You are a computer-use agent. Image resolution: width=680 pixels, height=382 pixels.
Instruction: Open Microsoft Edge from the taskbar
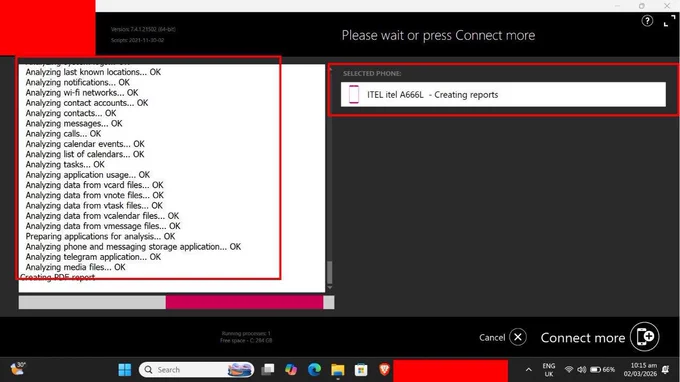(314, 369)
